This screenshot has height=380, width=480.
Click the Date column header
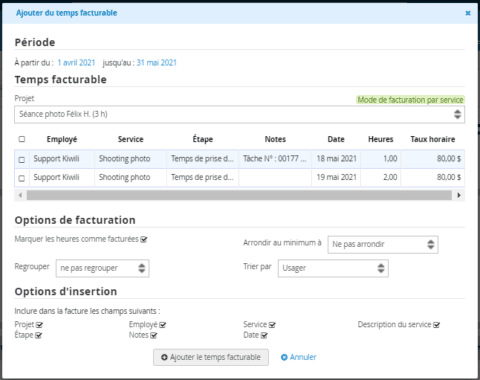[x=336, y=139]
